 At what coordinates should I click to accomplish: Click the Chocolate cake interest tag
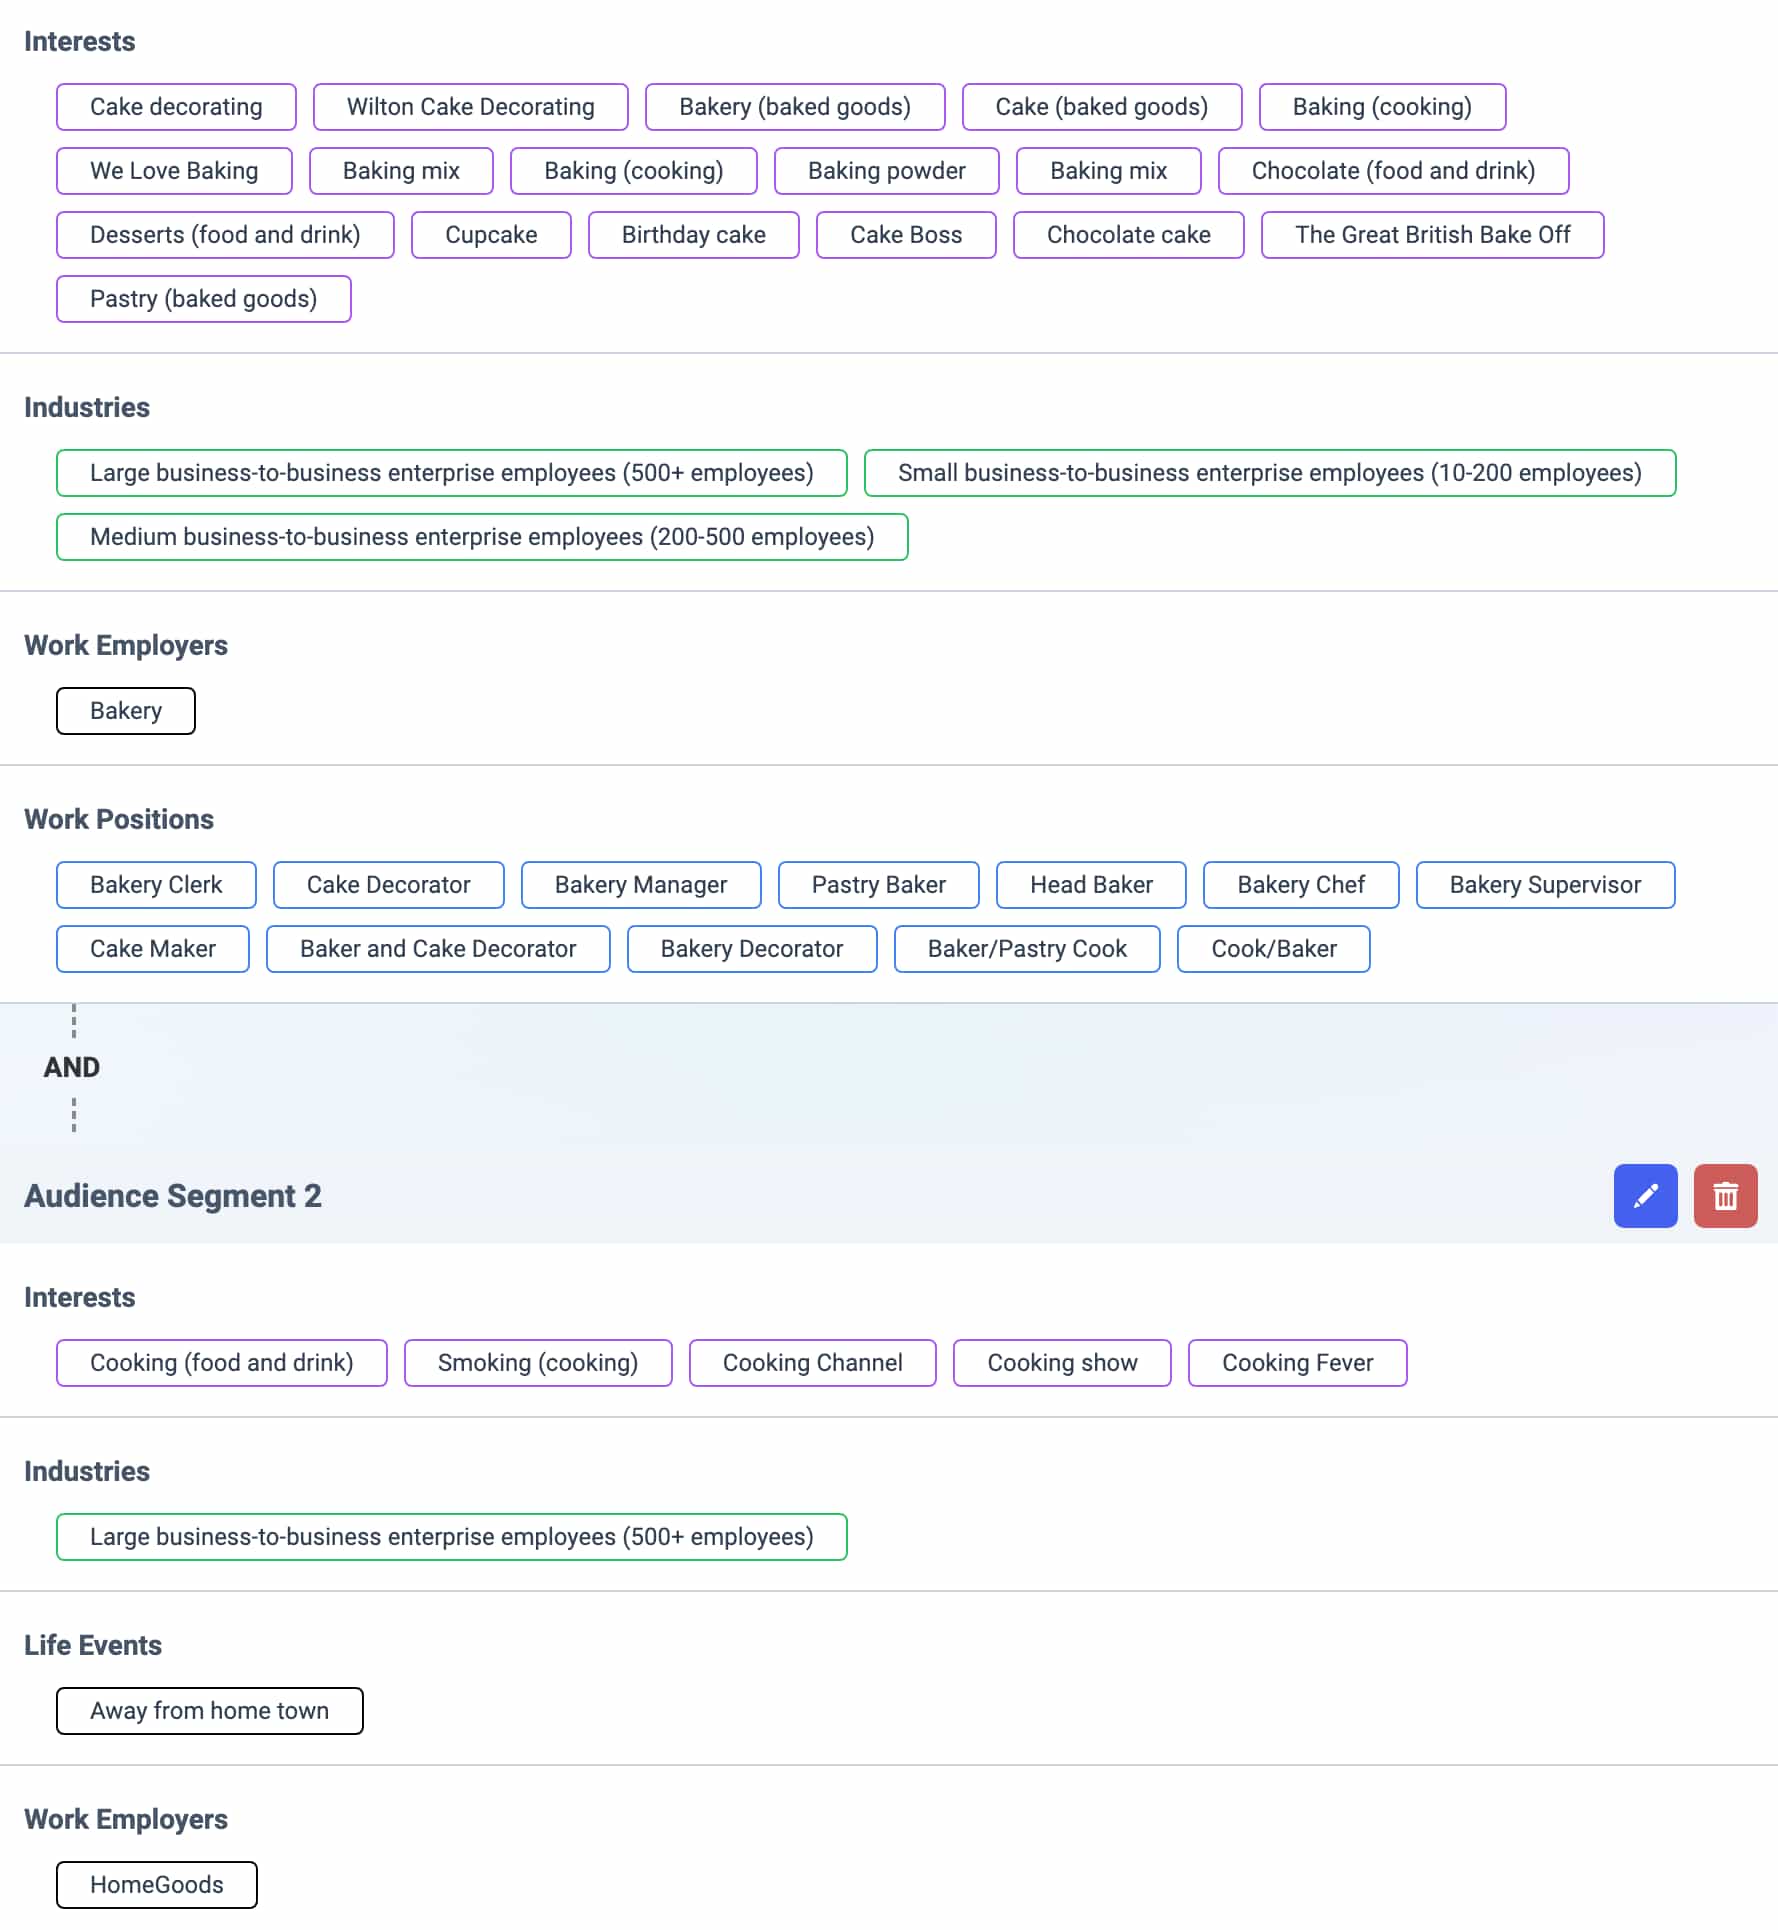tap(1128, 235)
